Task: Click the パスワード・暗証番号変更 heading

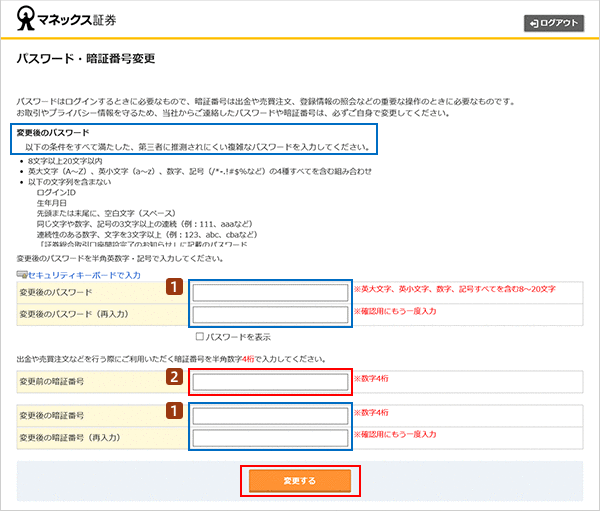Action: tap(86, 59)
